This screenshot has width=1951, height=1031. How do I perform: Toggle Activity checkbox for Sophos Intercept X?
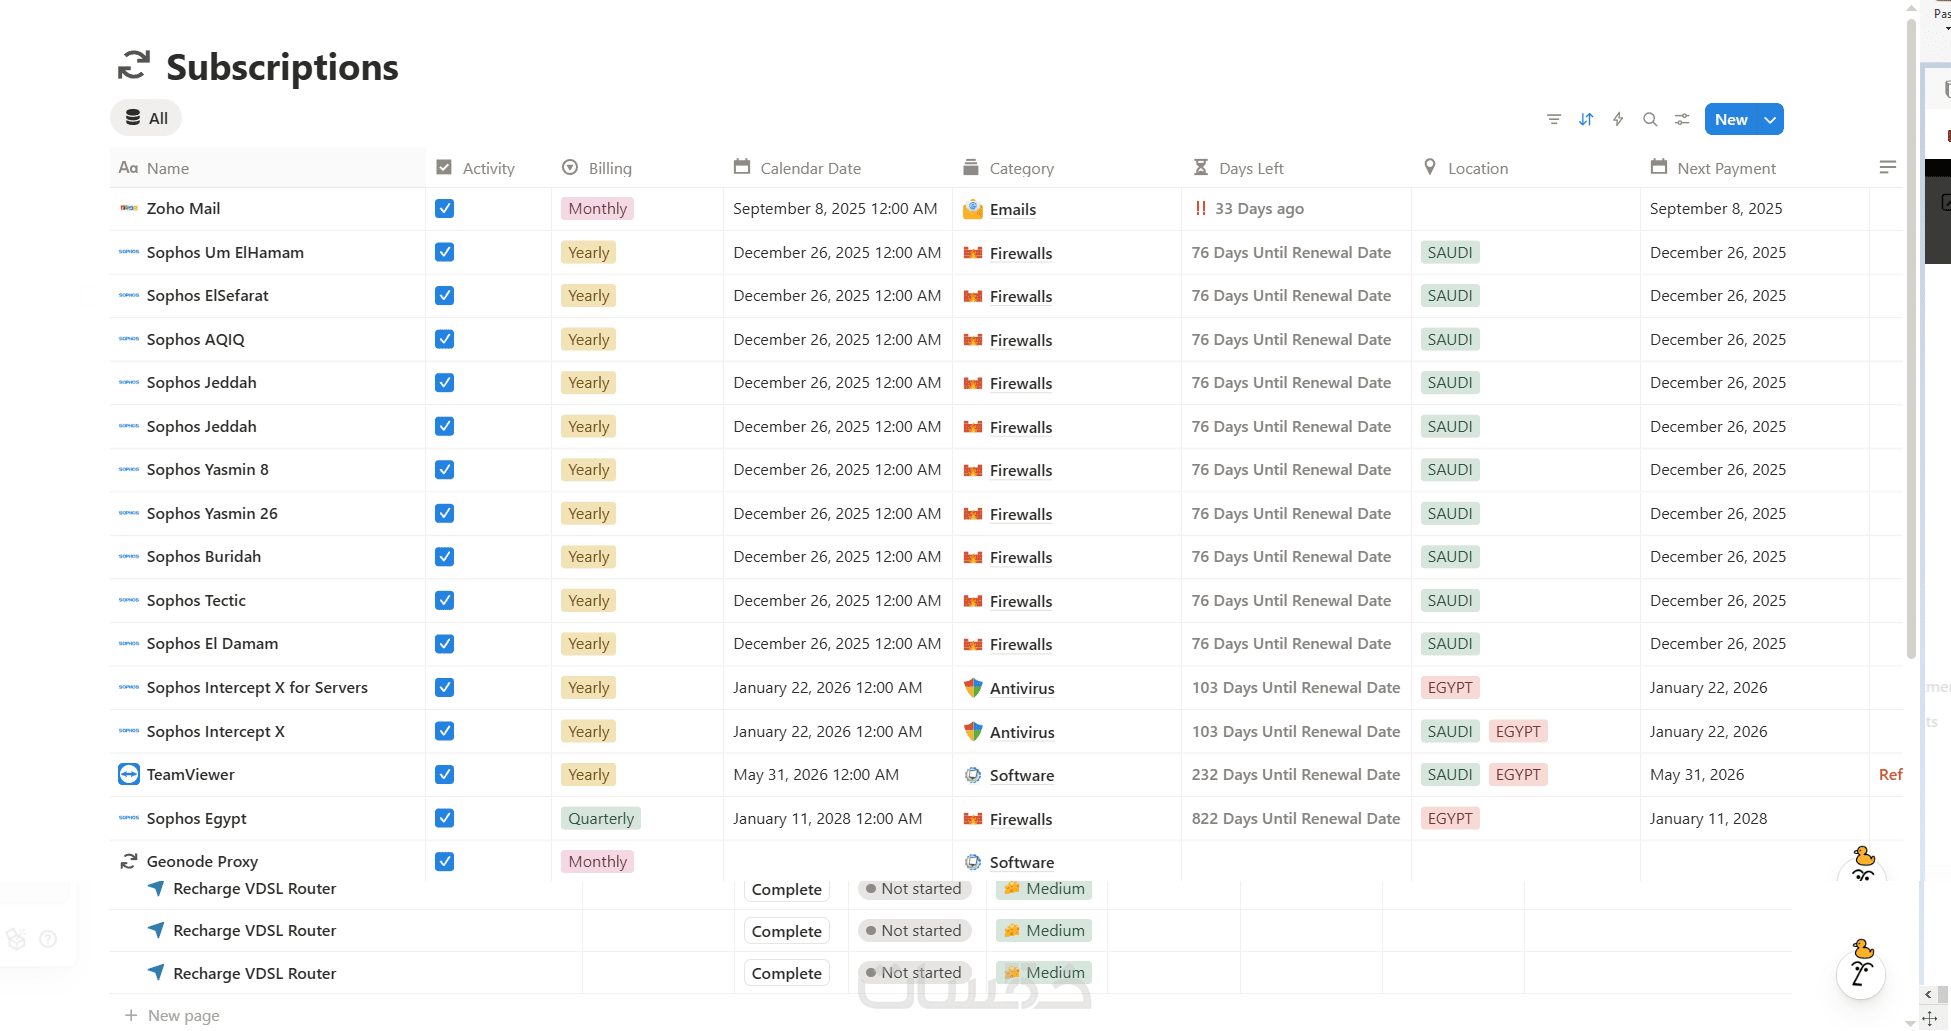(445, 731)
